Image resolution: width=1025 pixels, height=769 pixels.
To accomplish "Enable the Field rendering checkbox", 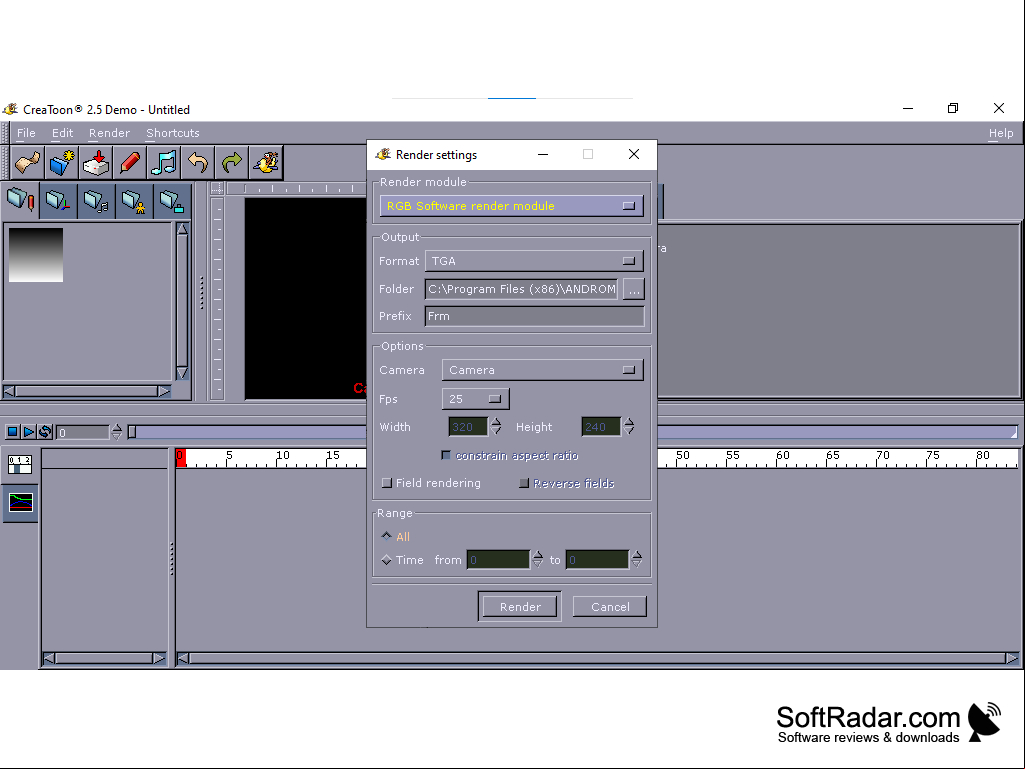I will [x=387, y=483].
